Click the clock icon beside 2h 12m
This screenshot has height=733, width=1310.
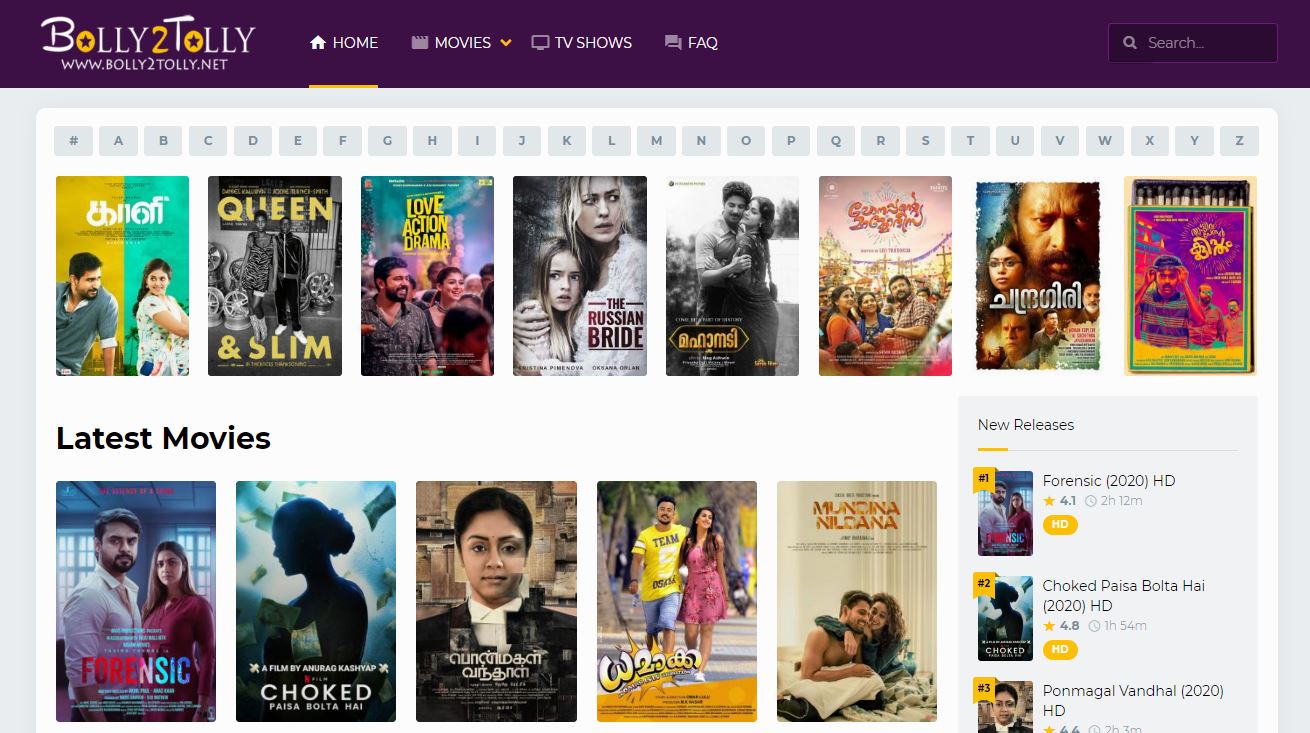[1091, 501]
